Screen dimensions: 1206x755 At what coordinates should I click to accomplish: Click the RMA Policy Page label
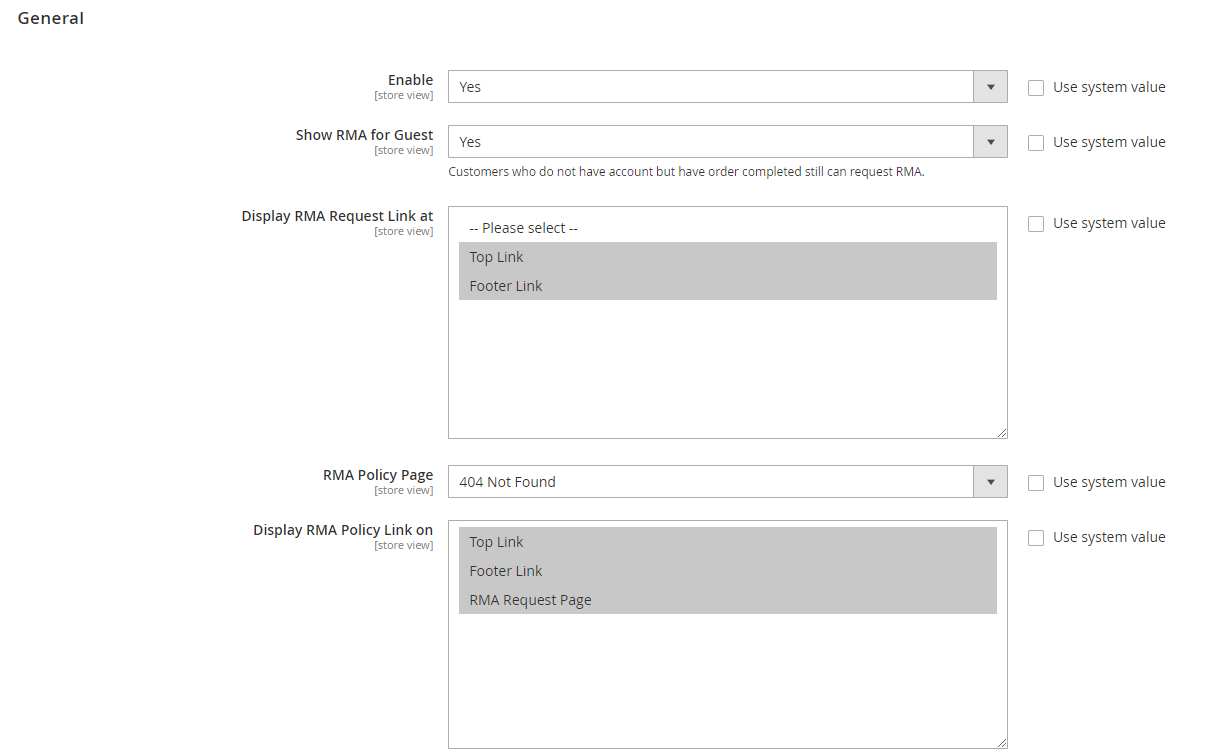pos(378,475)
